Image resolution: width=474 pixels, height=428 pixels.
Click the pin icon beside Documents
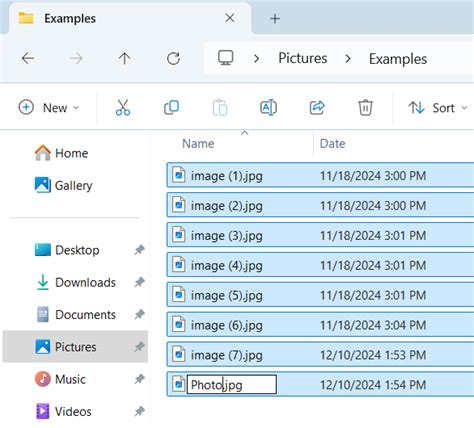click(140, 314)
